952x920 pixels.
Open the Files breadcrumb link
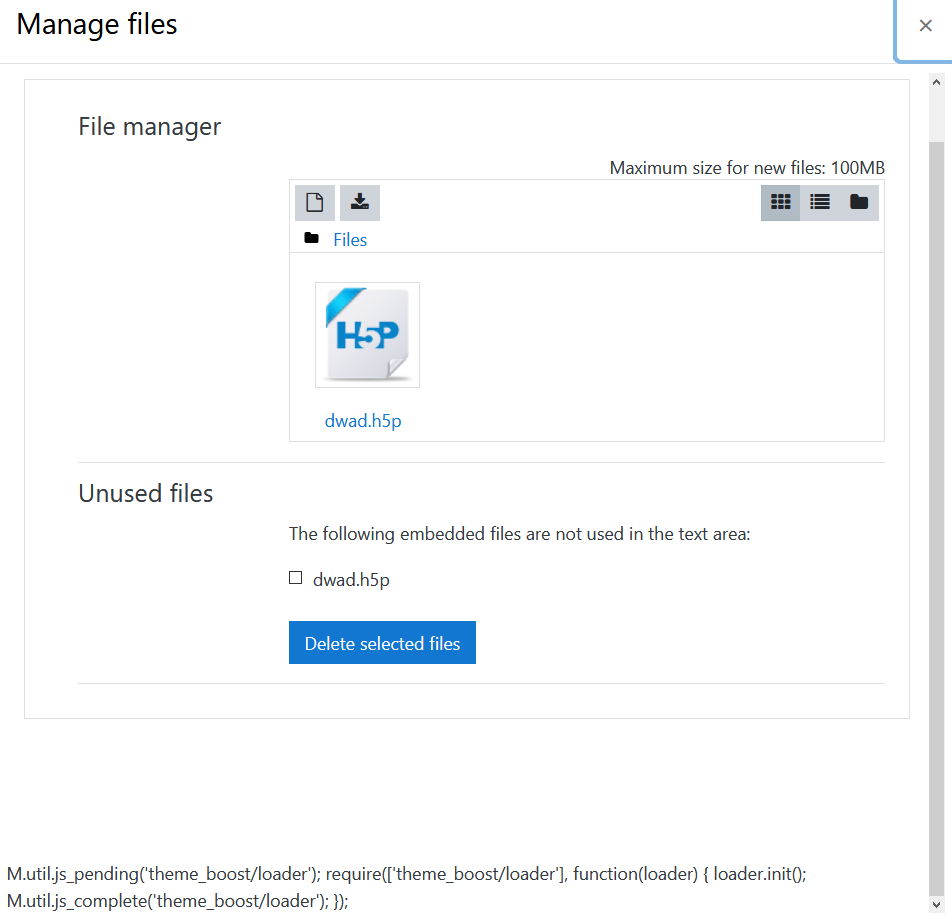point(350,240)
